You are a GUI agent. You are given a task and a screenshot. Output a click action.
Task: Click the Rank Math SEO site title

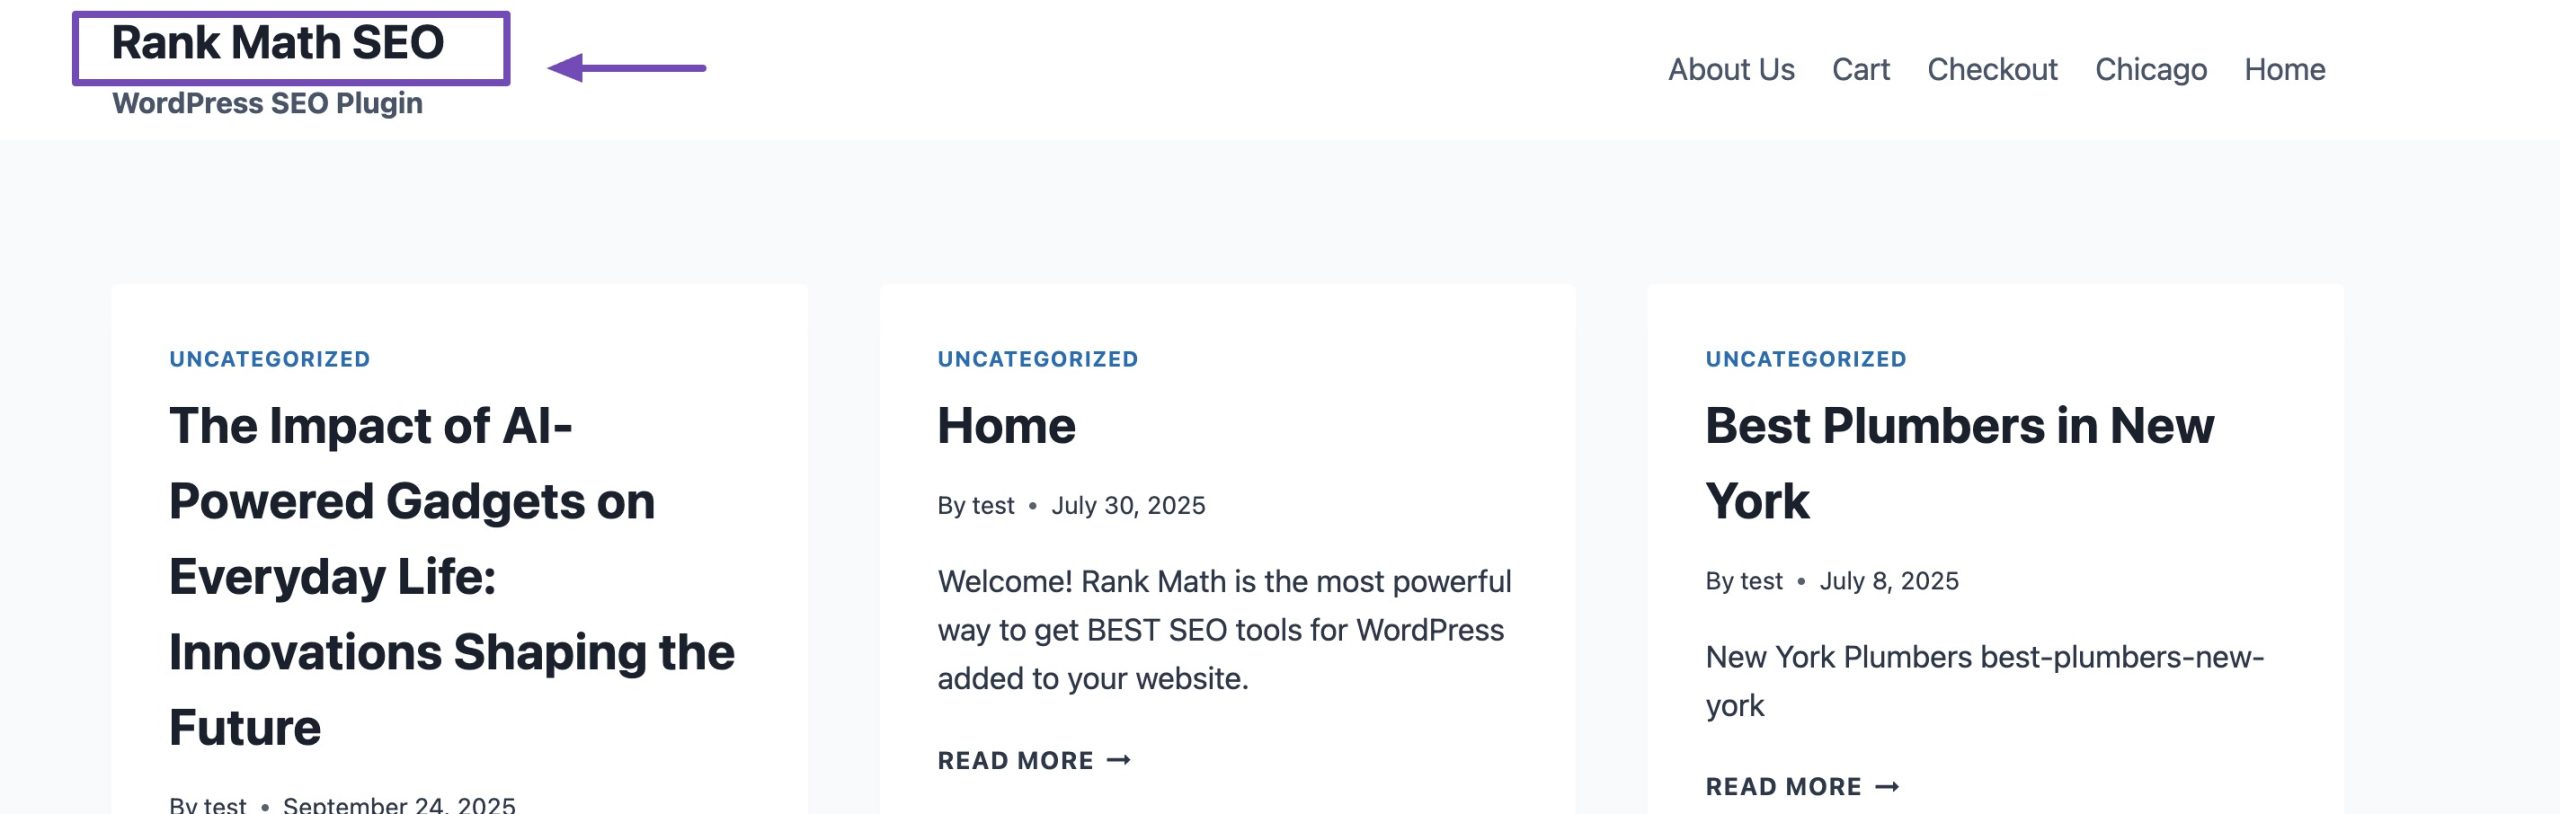277,43
